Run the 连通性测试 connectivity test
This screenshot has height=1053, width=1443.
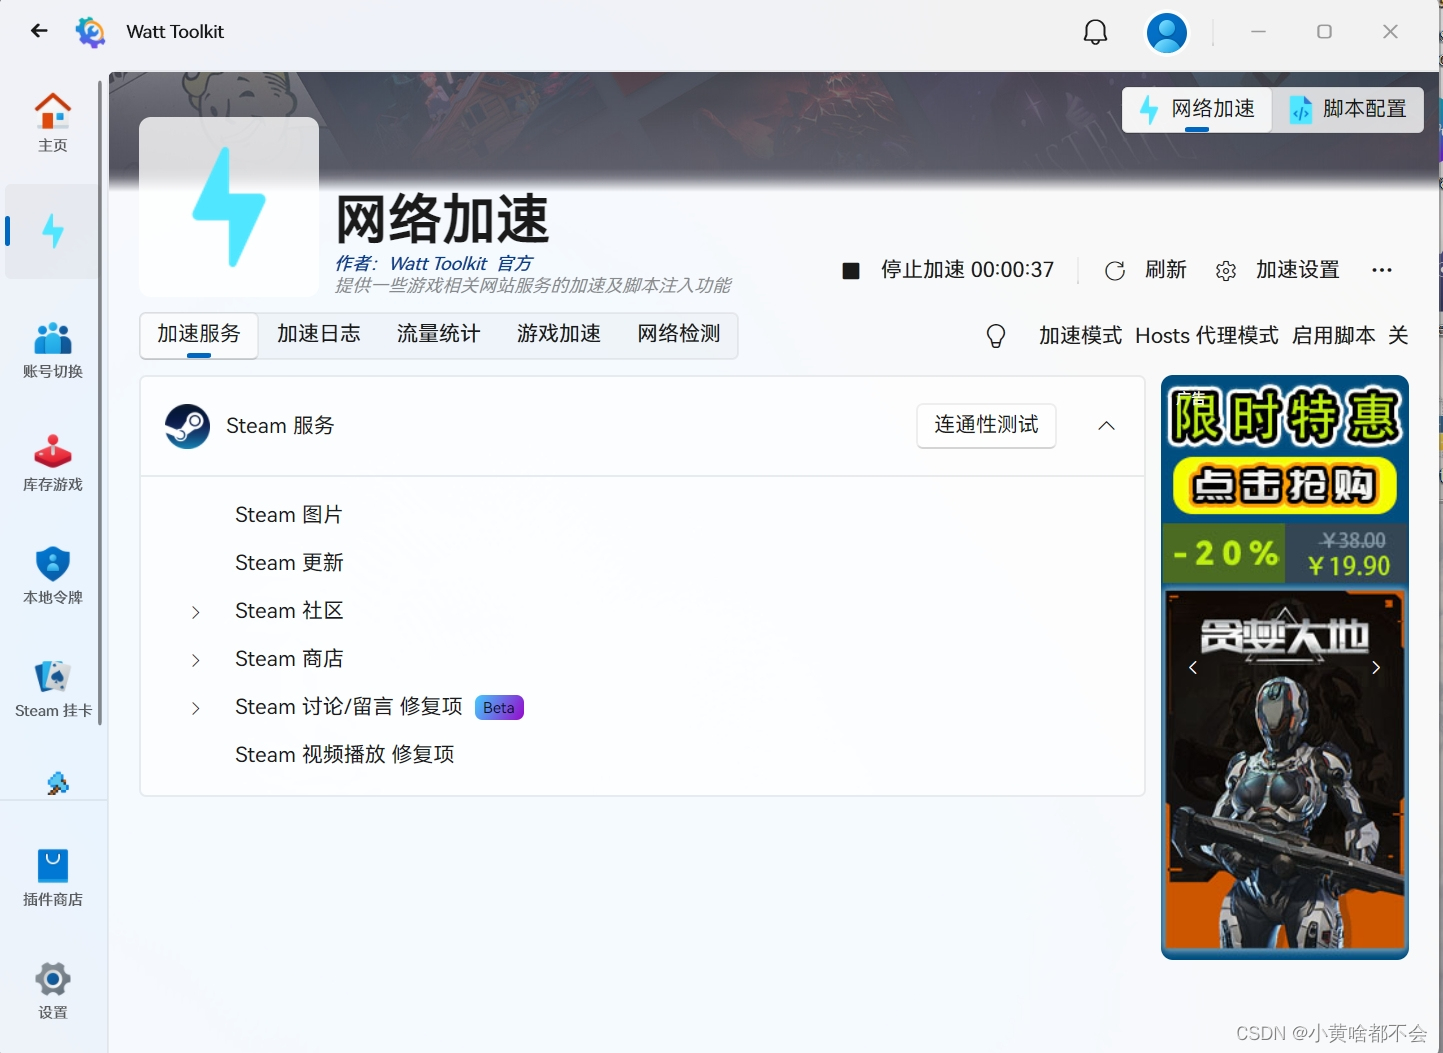tap(986, 425)
